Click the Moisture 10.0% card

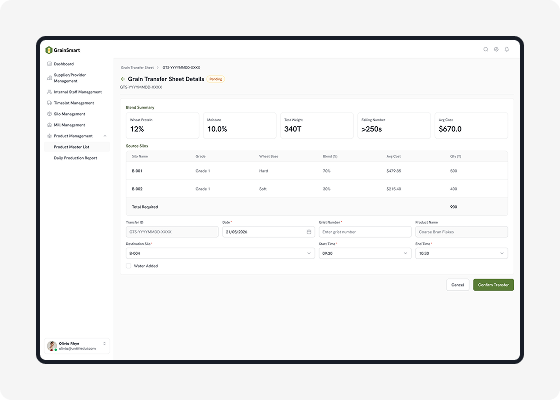tap(240, 125)
